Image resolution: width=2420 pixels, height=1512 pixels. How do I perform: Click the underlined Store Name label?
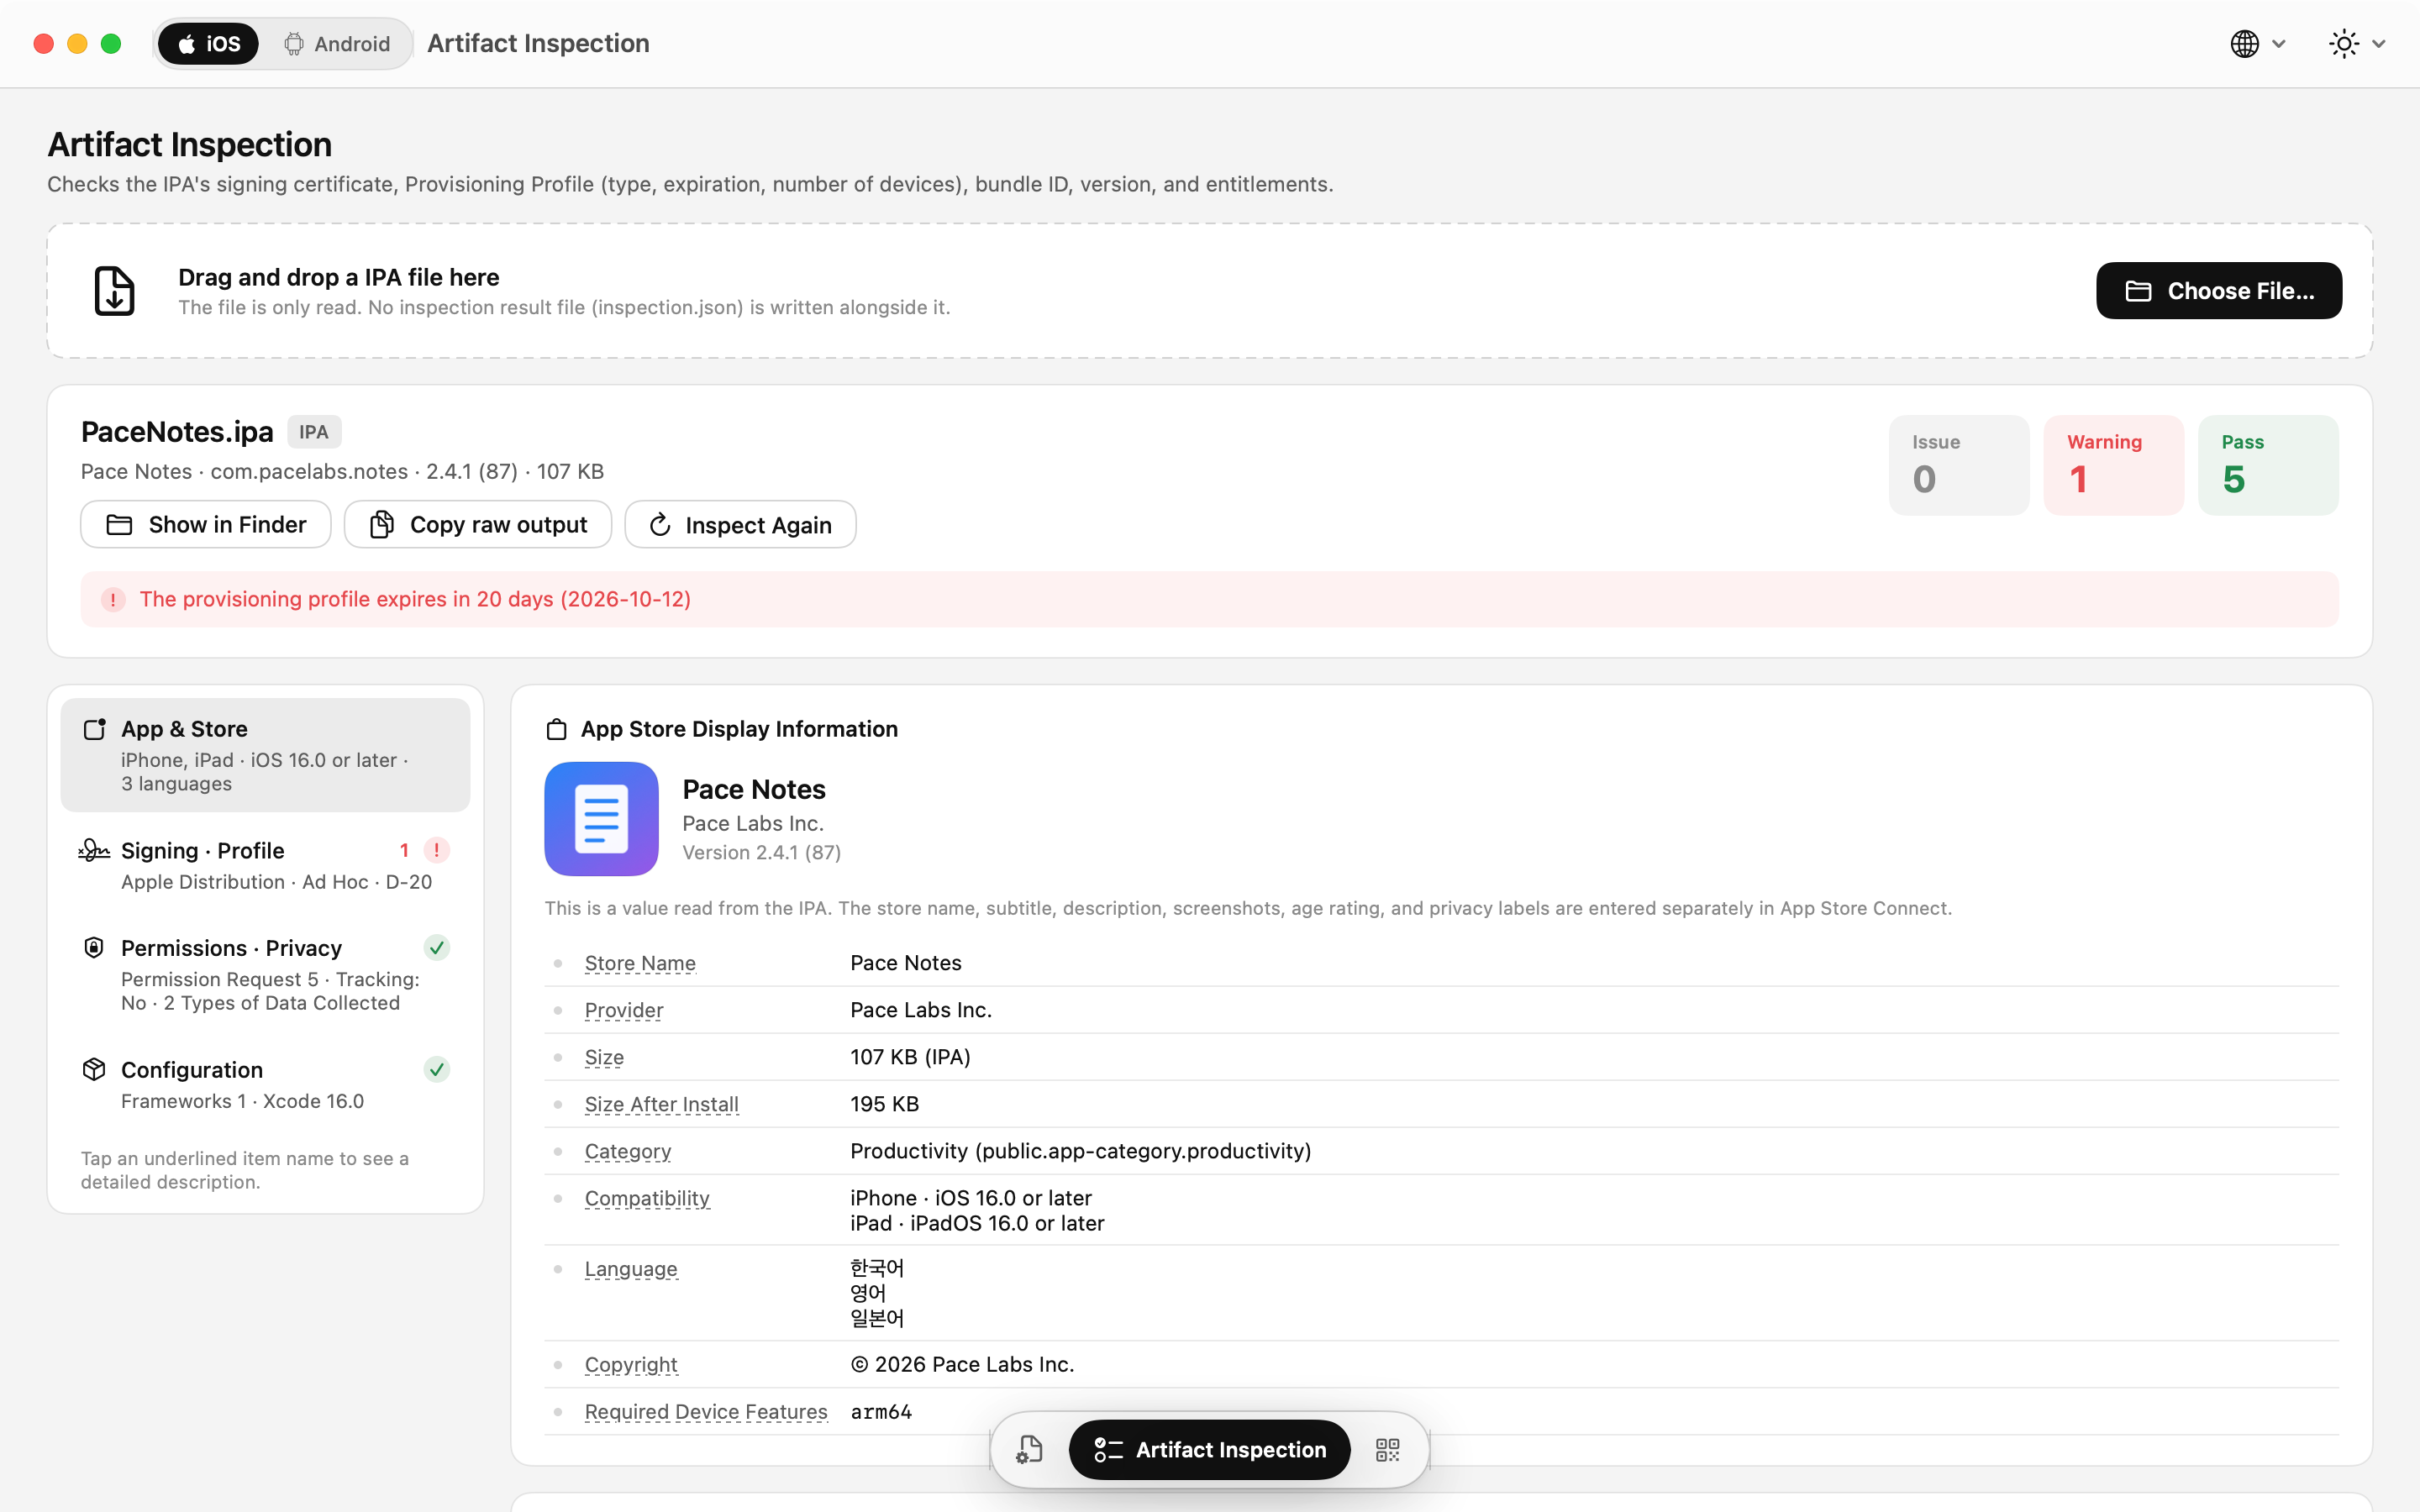pos(640,963)
